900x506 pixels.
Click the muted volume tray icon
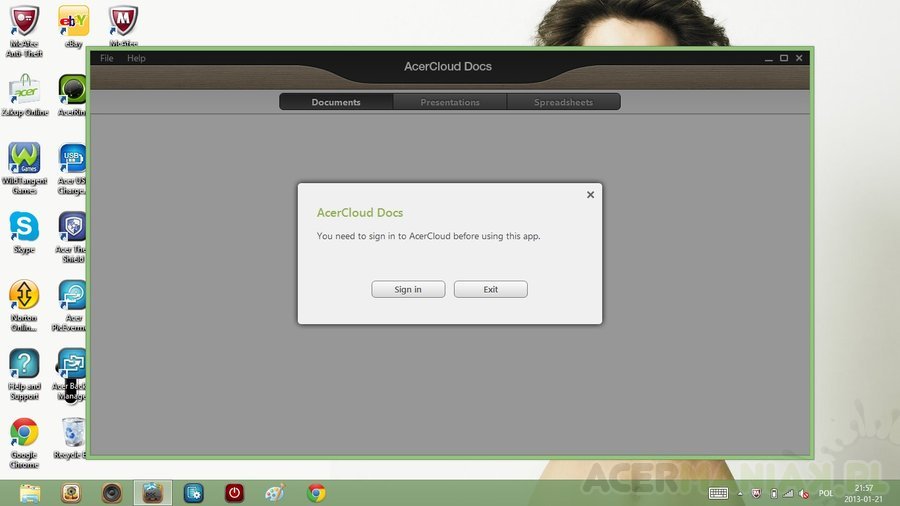tap(804, 493)
